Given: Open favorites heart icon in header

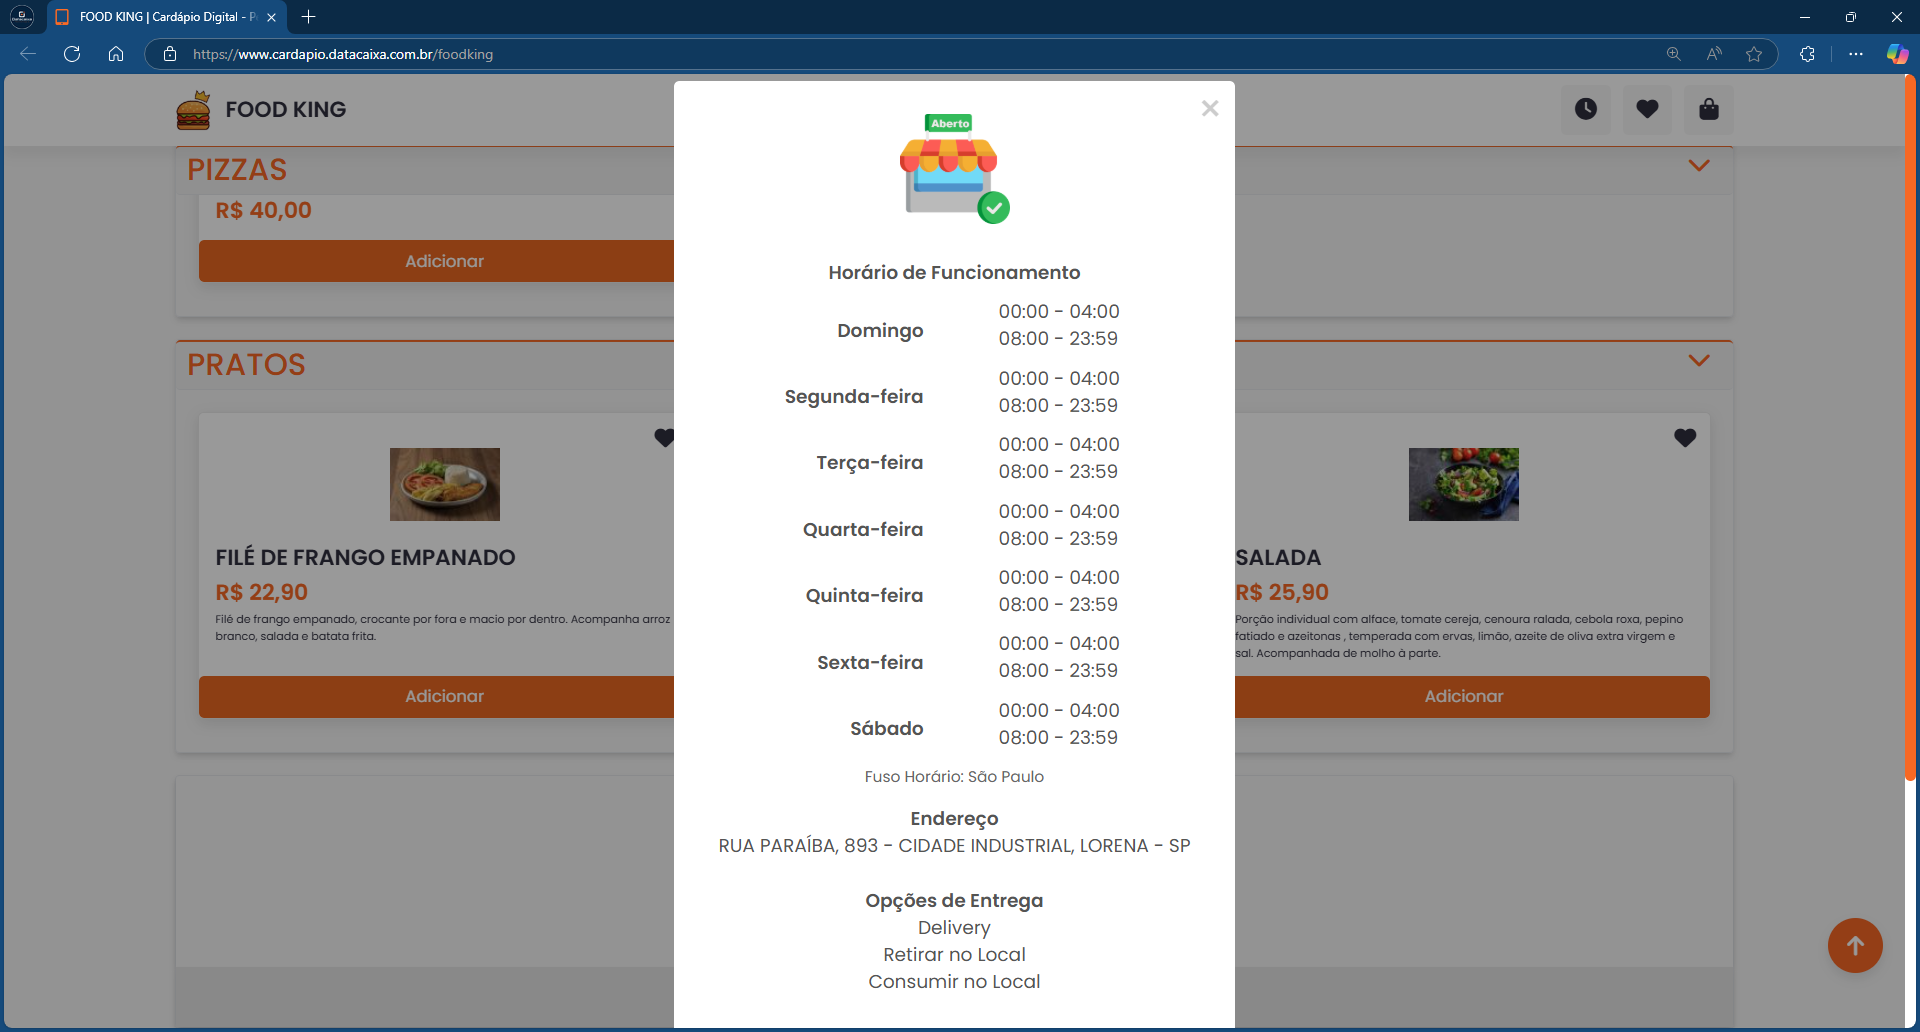Looking at the screenshot, I should [1647, 109].
